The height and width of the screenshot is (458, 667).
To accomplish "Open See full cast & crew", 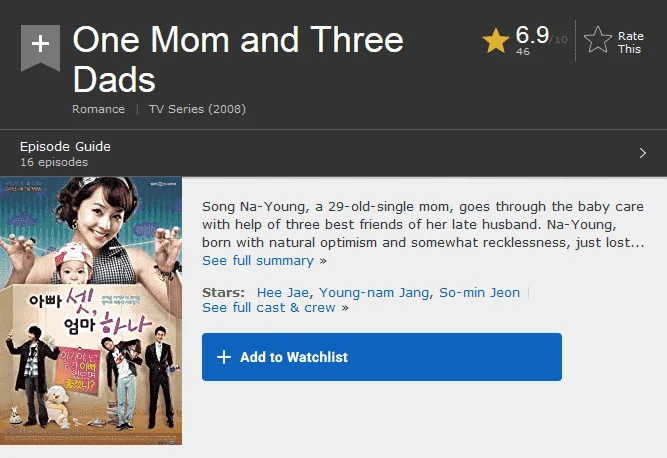I will (x=275, y=307).
